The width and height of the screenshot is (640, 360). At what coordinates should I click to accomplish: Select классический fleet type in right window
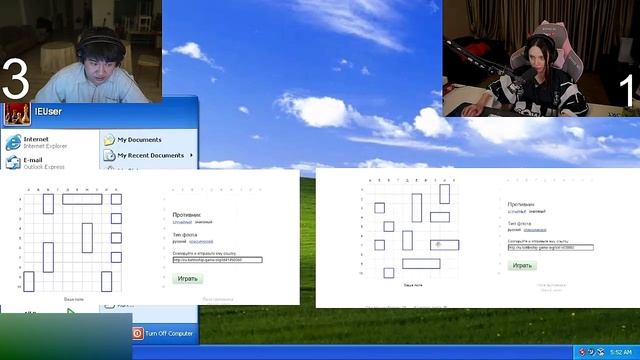click(x=535, y=230)
